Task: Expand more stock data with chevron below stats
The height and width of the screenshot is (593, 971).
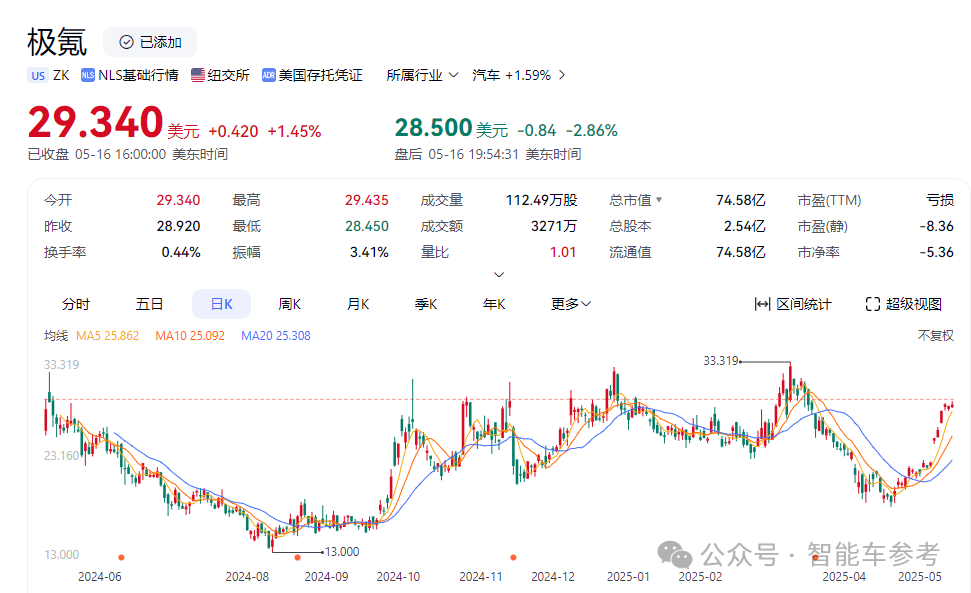Action: coord(499,275)
